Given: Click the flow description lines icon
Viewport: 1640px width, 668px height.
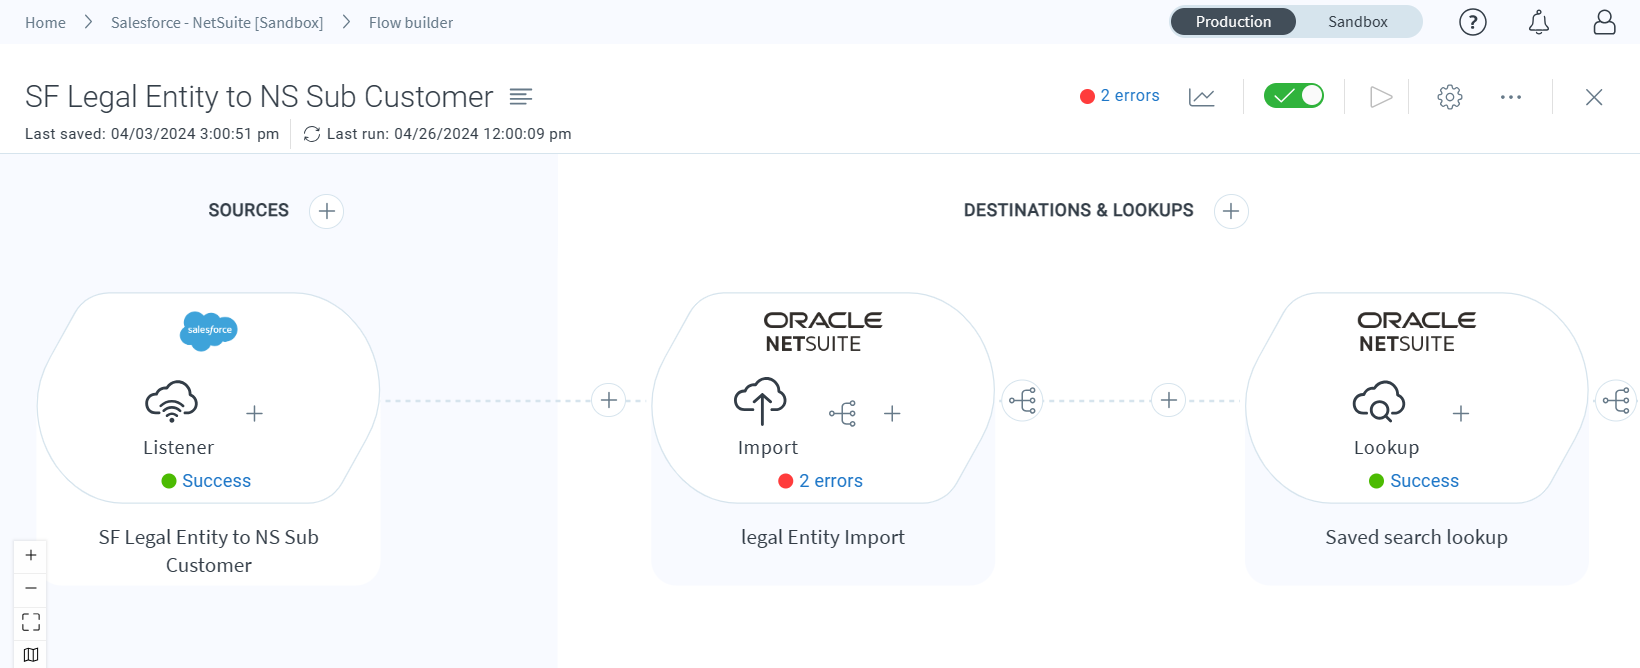Looking at the screenshot, I should [520, 97].
